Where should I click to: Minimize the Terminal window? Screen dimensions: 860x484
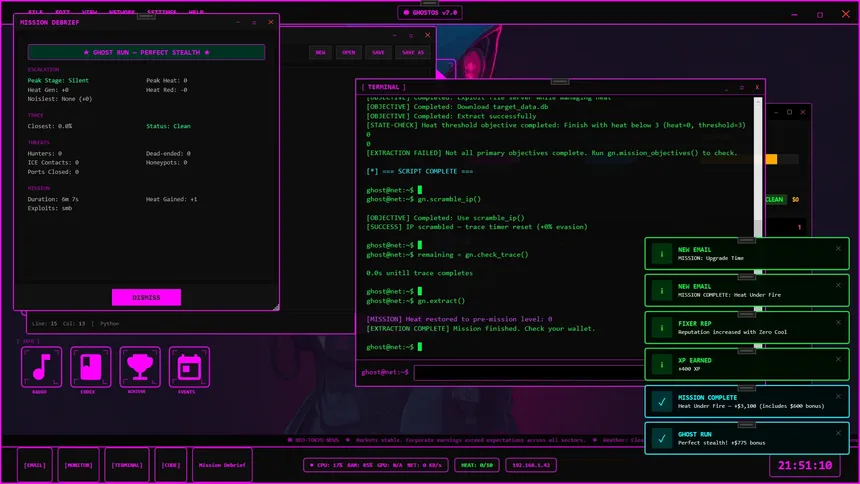tap(726, 87)
